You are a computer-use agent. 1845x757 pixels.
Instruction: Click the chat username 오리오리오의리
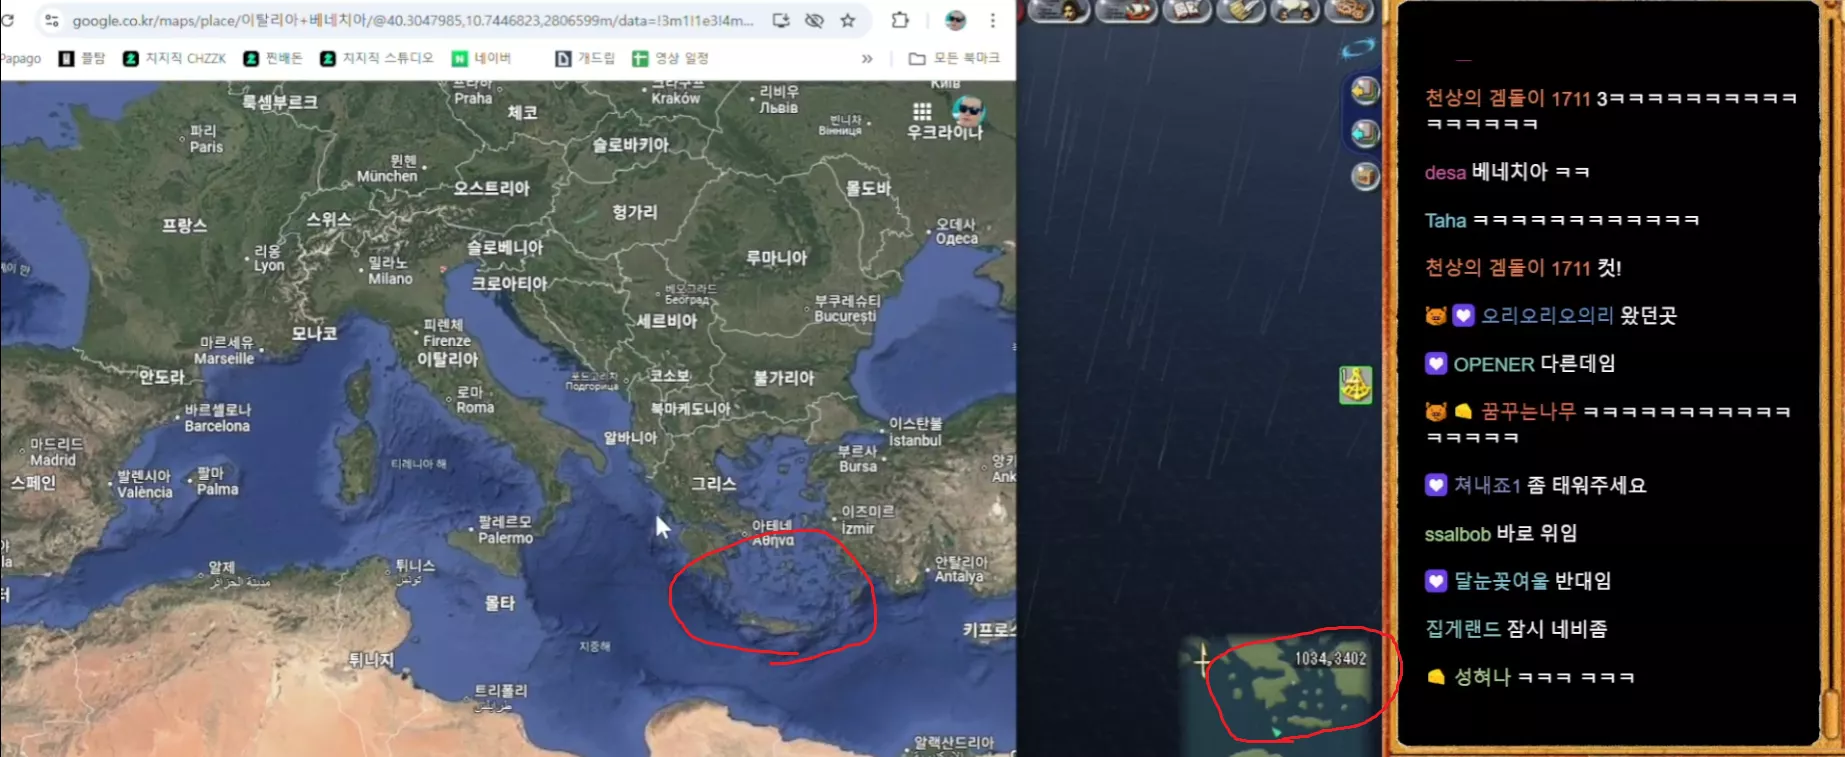click(x=1547, y=316)
